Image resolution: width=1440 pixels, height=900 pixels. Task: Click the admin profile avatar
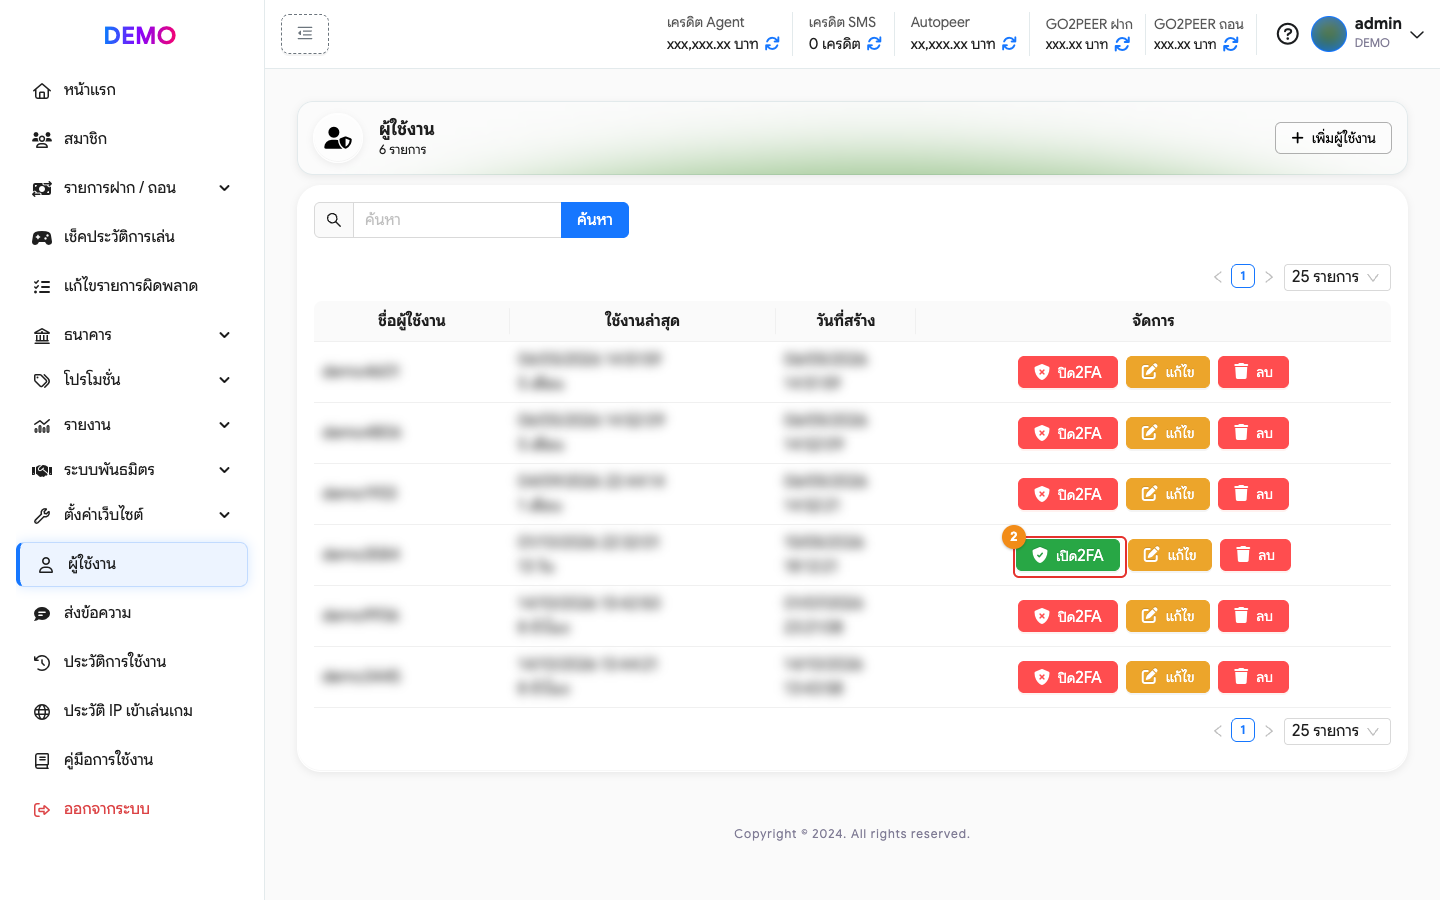pyautogui.click(x=1329, y=34)
